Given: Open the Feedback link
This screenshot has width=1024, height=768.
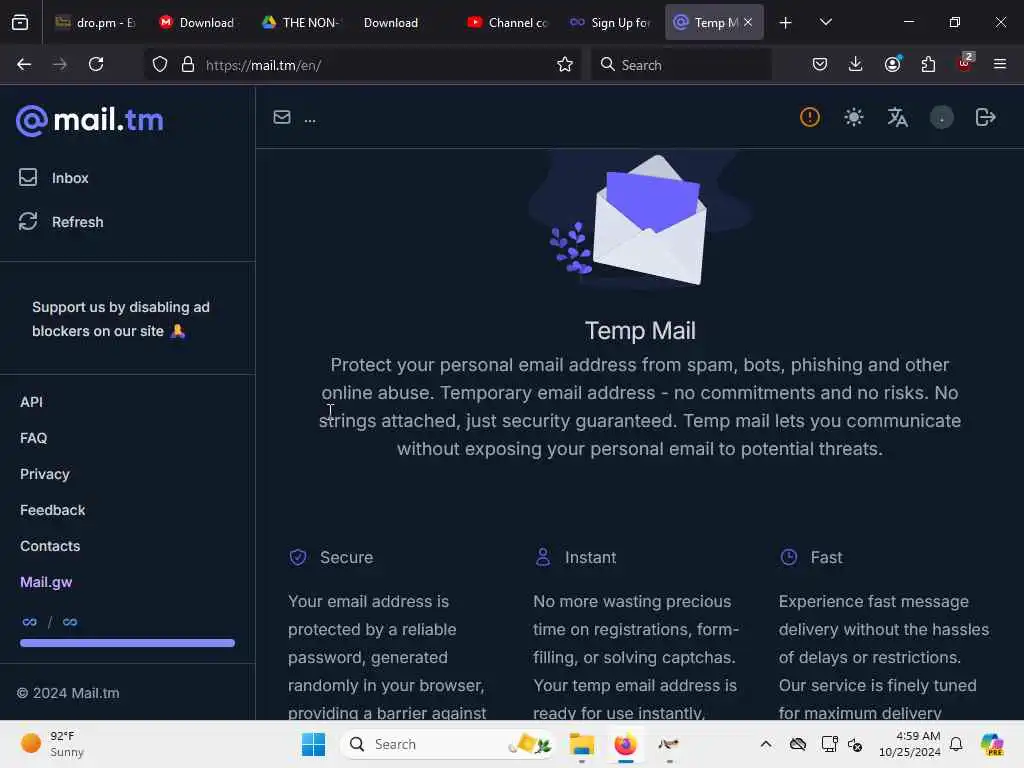Looking at the screenshot, I should (x=52, y=510).
